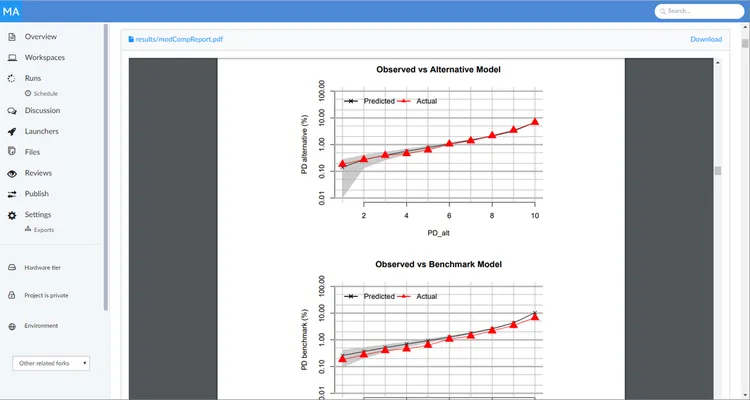This screenshot has height=400, width=750.
Task: Open Launchers from the sidebar
Action: tap(42, 131)
